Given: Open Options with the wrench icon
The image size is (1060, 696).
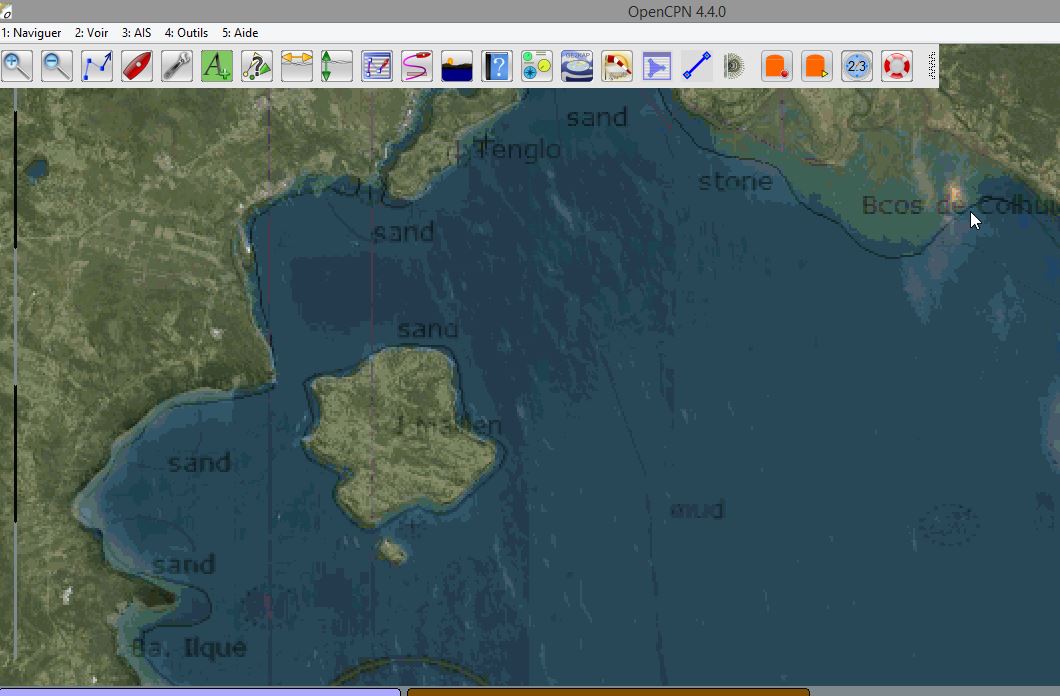Looking at the screenshot, I should (176, 66).
